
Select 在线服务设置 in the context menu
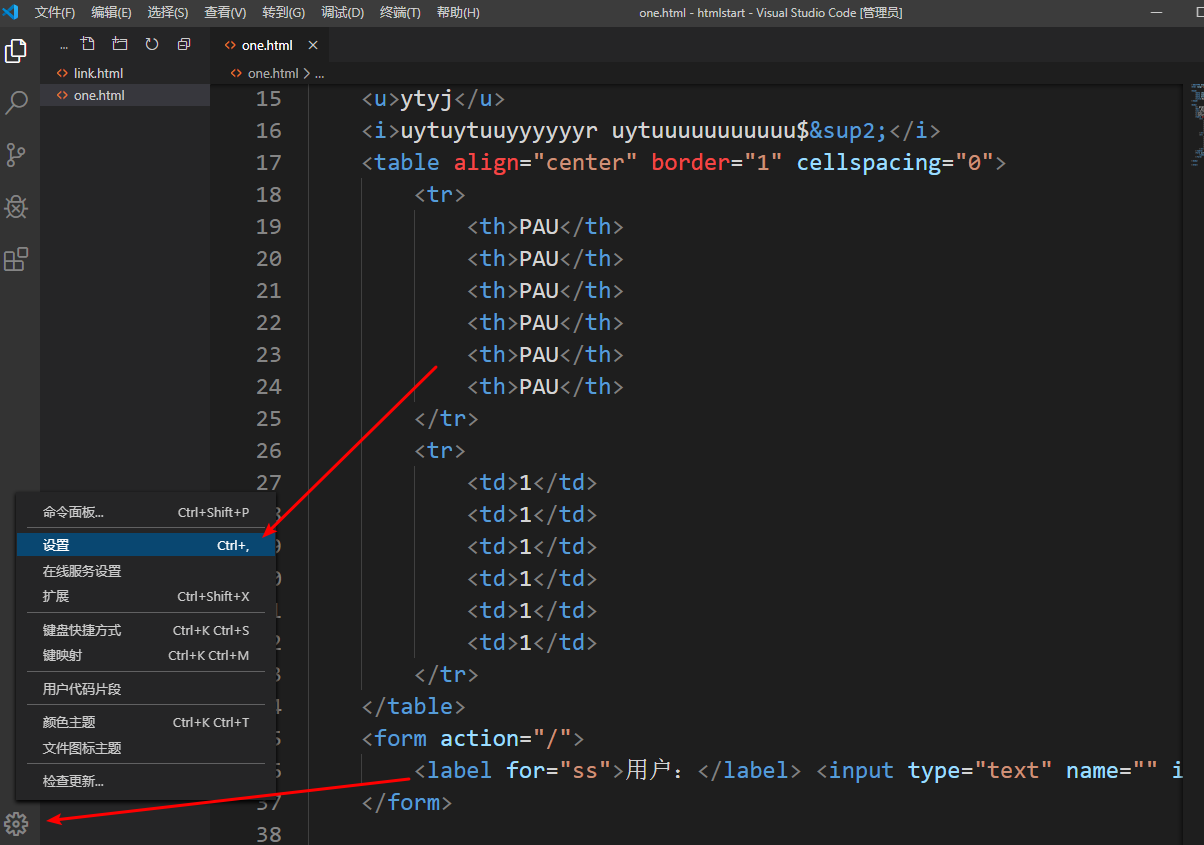pyautogui.click(x=146, y=571)
